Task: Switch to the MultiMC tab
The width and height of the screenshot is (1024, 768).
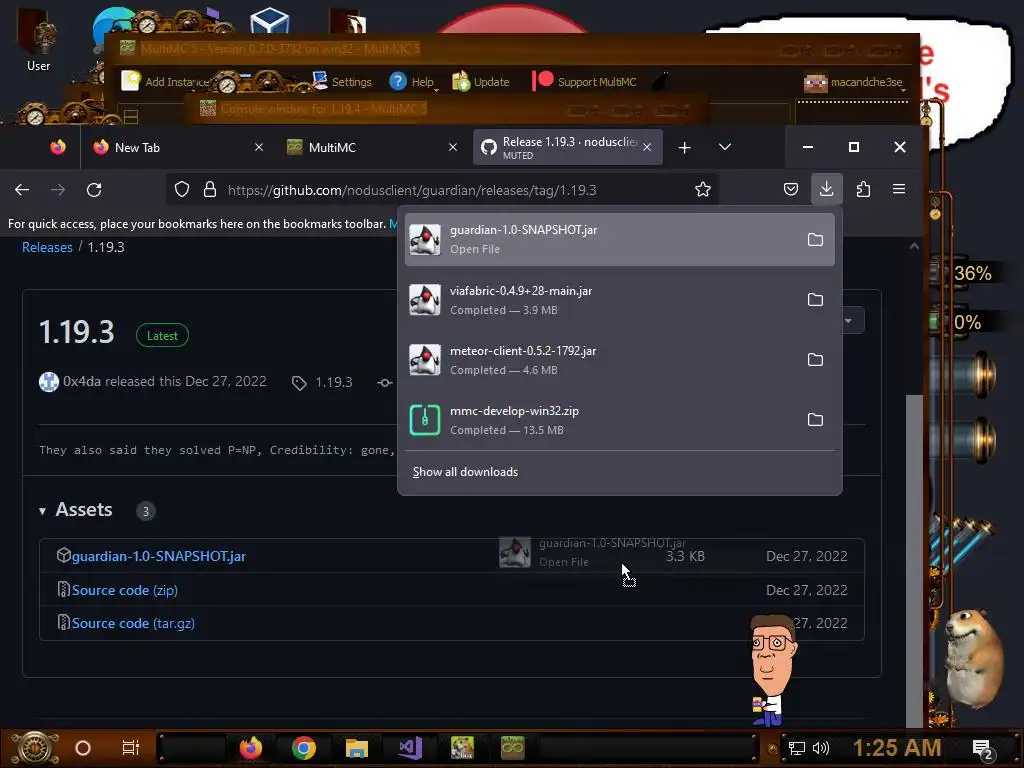Action: 372,148
